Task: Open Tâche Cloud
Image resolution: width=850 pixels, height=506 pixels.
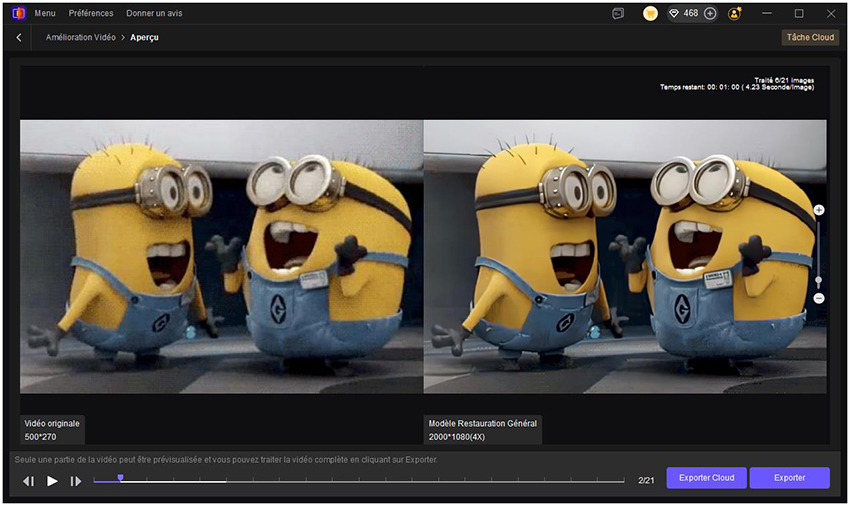Action: click(x=810, y=37)
